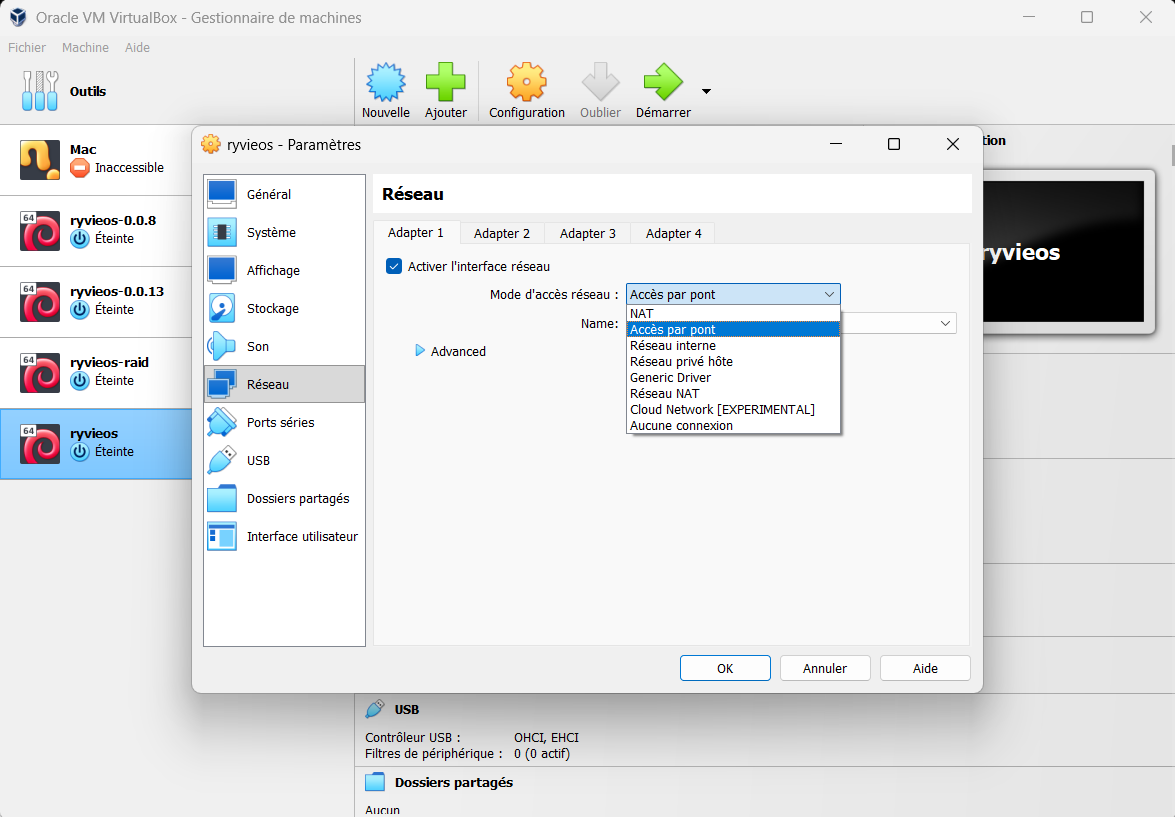Viewport: 1175px width, 817px height.
Task: Click the gear icon in Paramètres title bar
Action: (x=211, y=144)
